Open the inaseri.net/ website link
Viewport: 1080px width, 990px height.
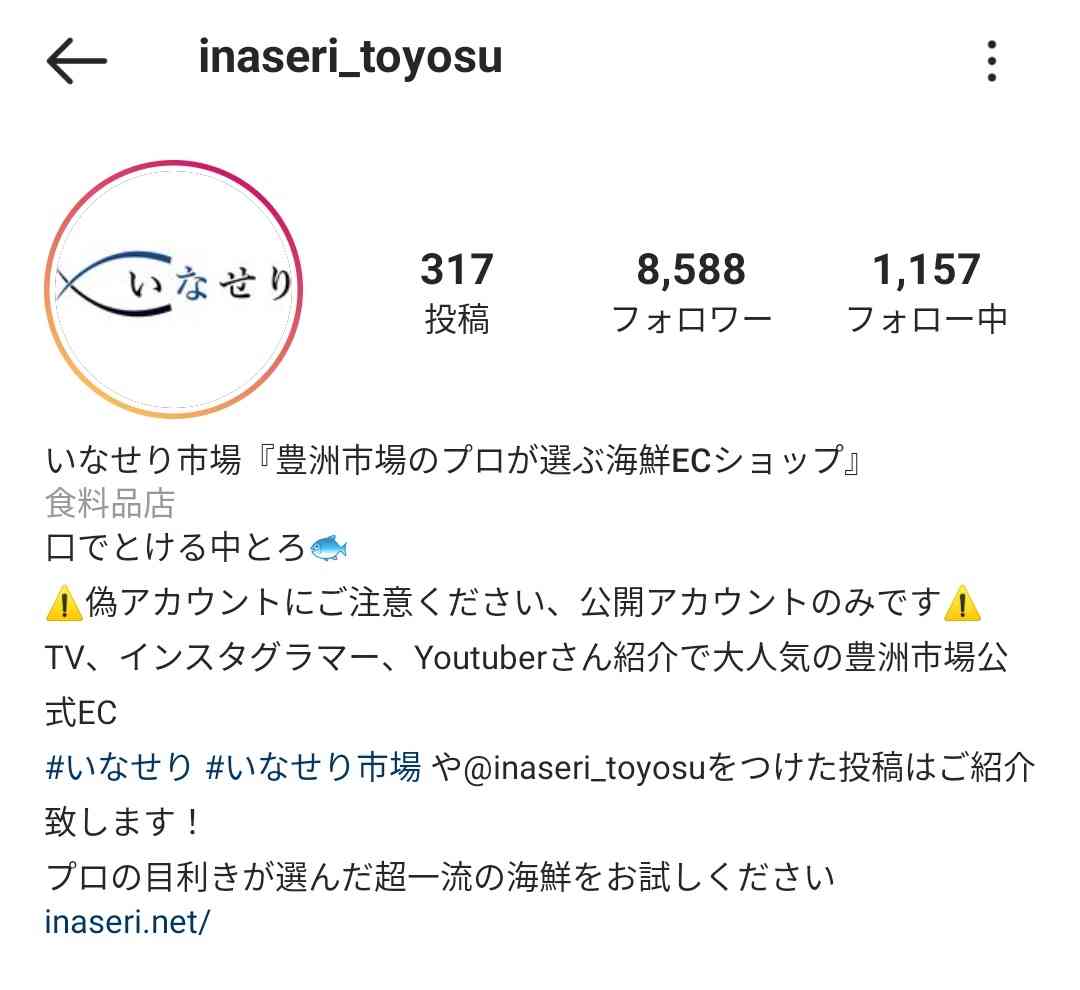click(x=127, y=922)
